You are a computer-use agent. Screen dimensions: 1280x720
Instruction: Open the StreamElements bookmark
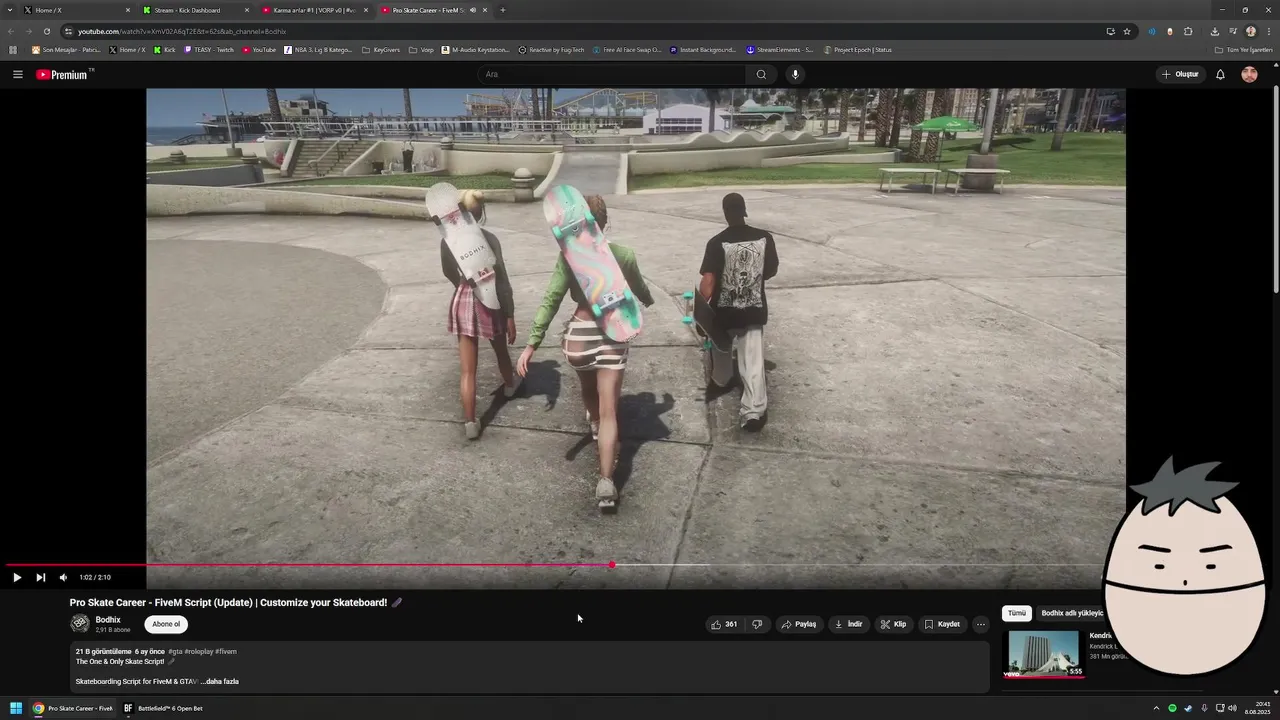780,49
